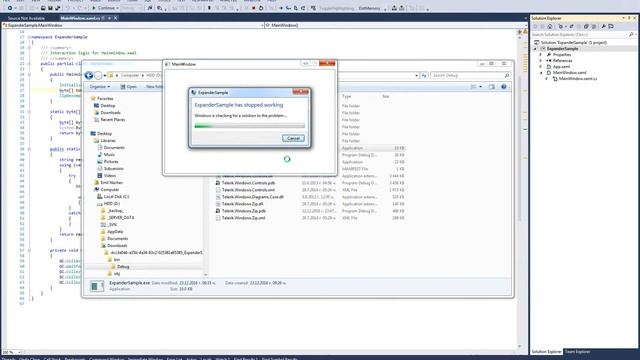Click Solution Explorer Collapse All icon
The image size is (640, 360).
pyautogui.click(x=586, y=27)
